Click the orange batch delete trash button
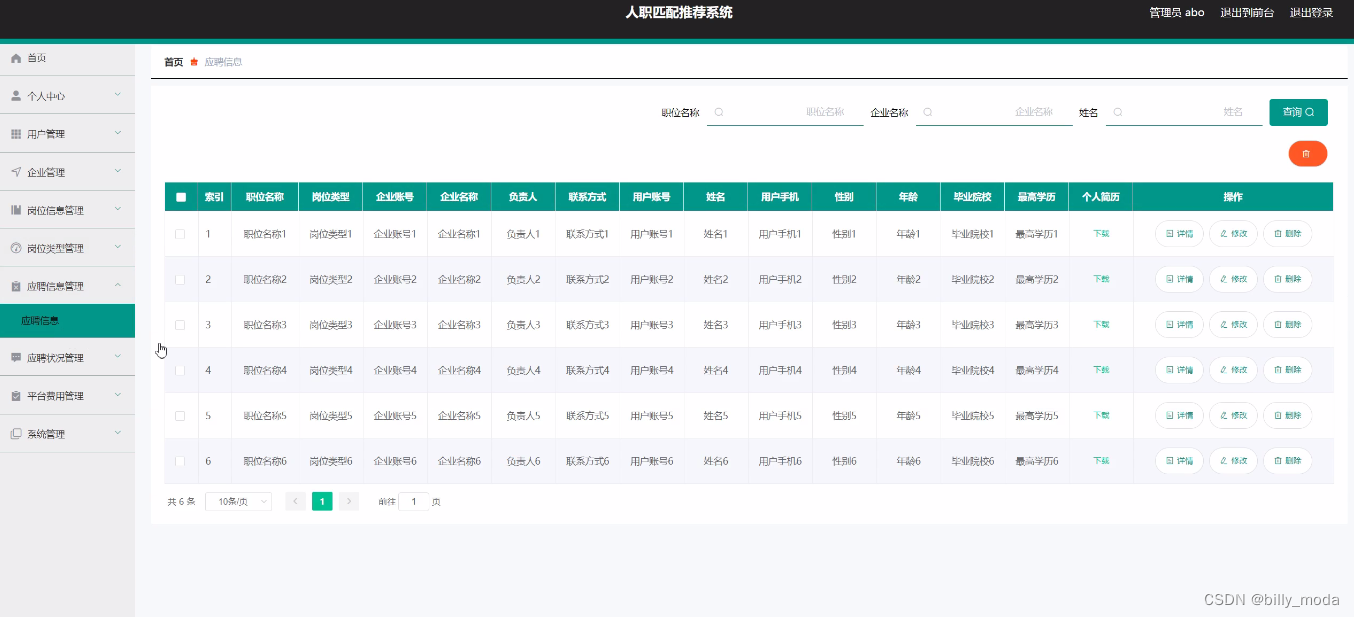This screenshot has width=1354, height=617. coord(1307,153)
